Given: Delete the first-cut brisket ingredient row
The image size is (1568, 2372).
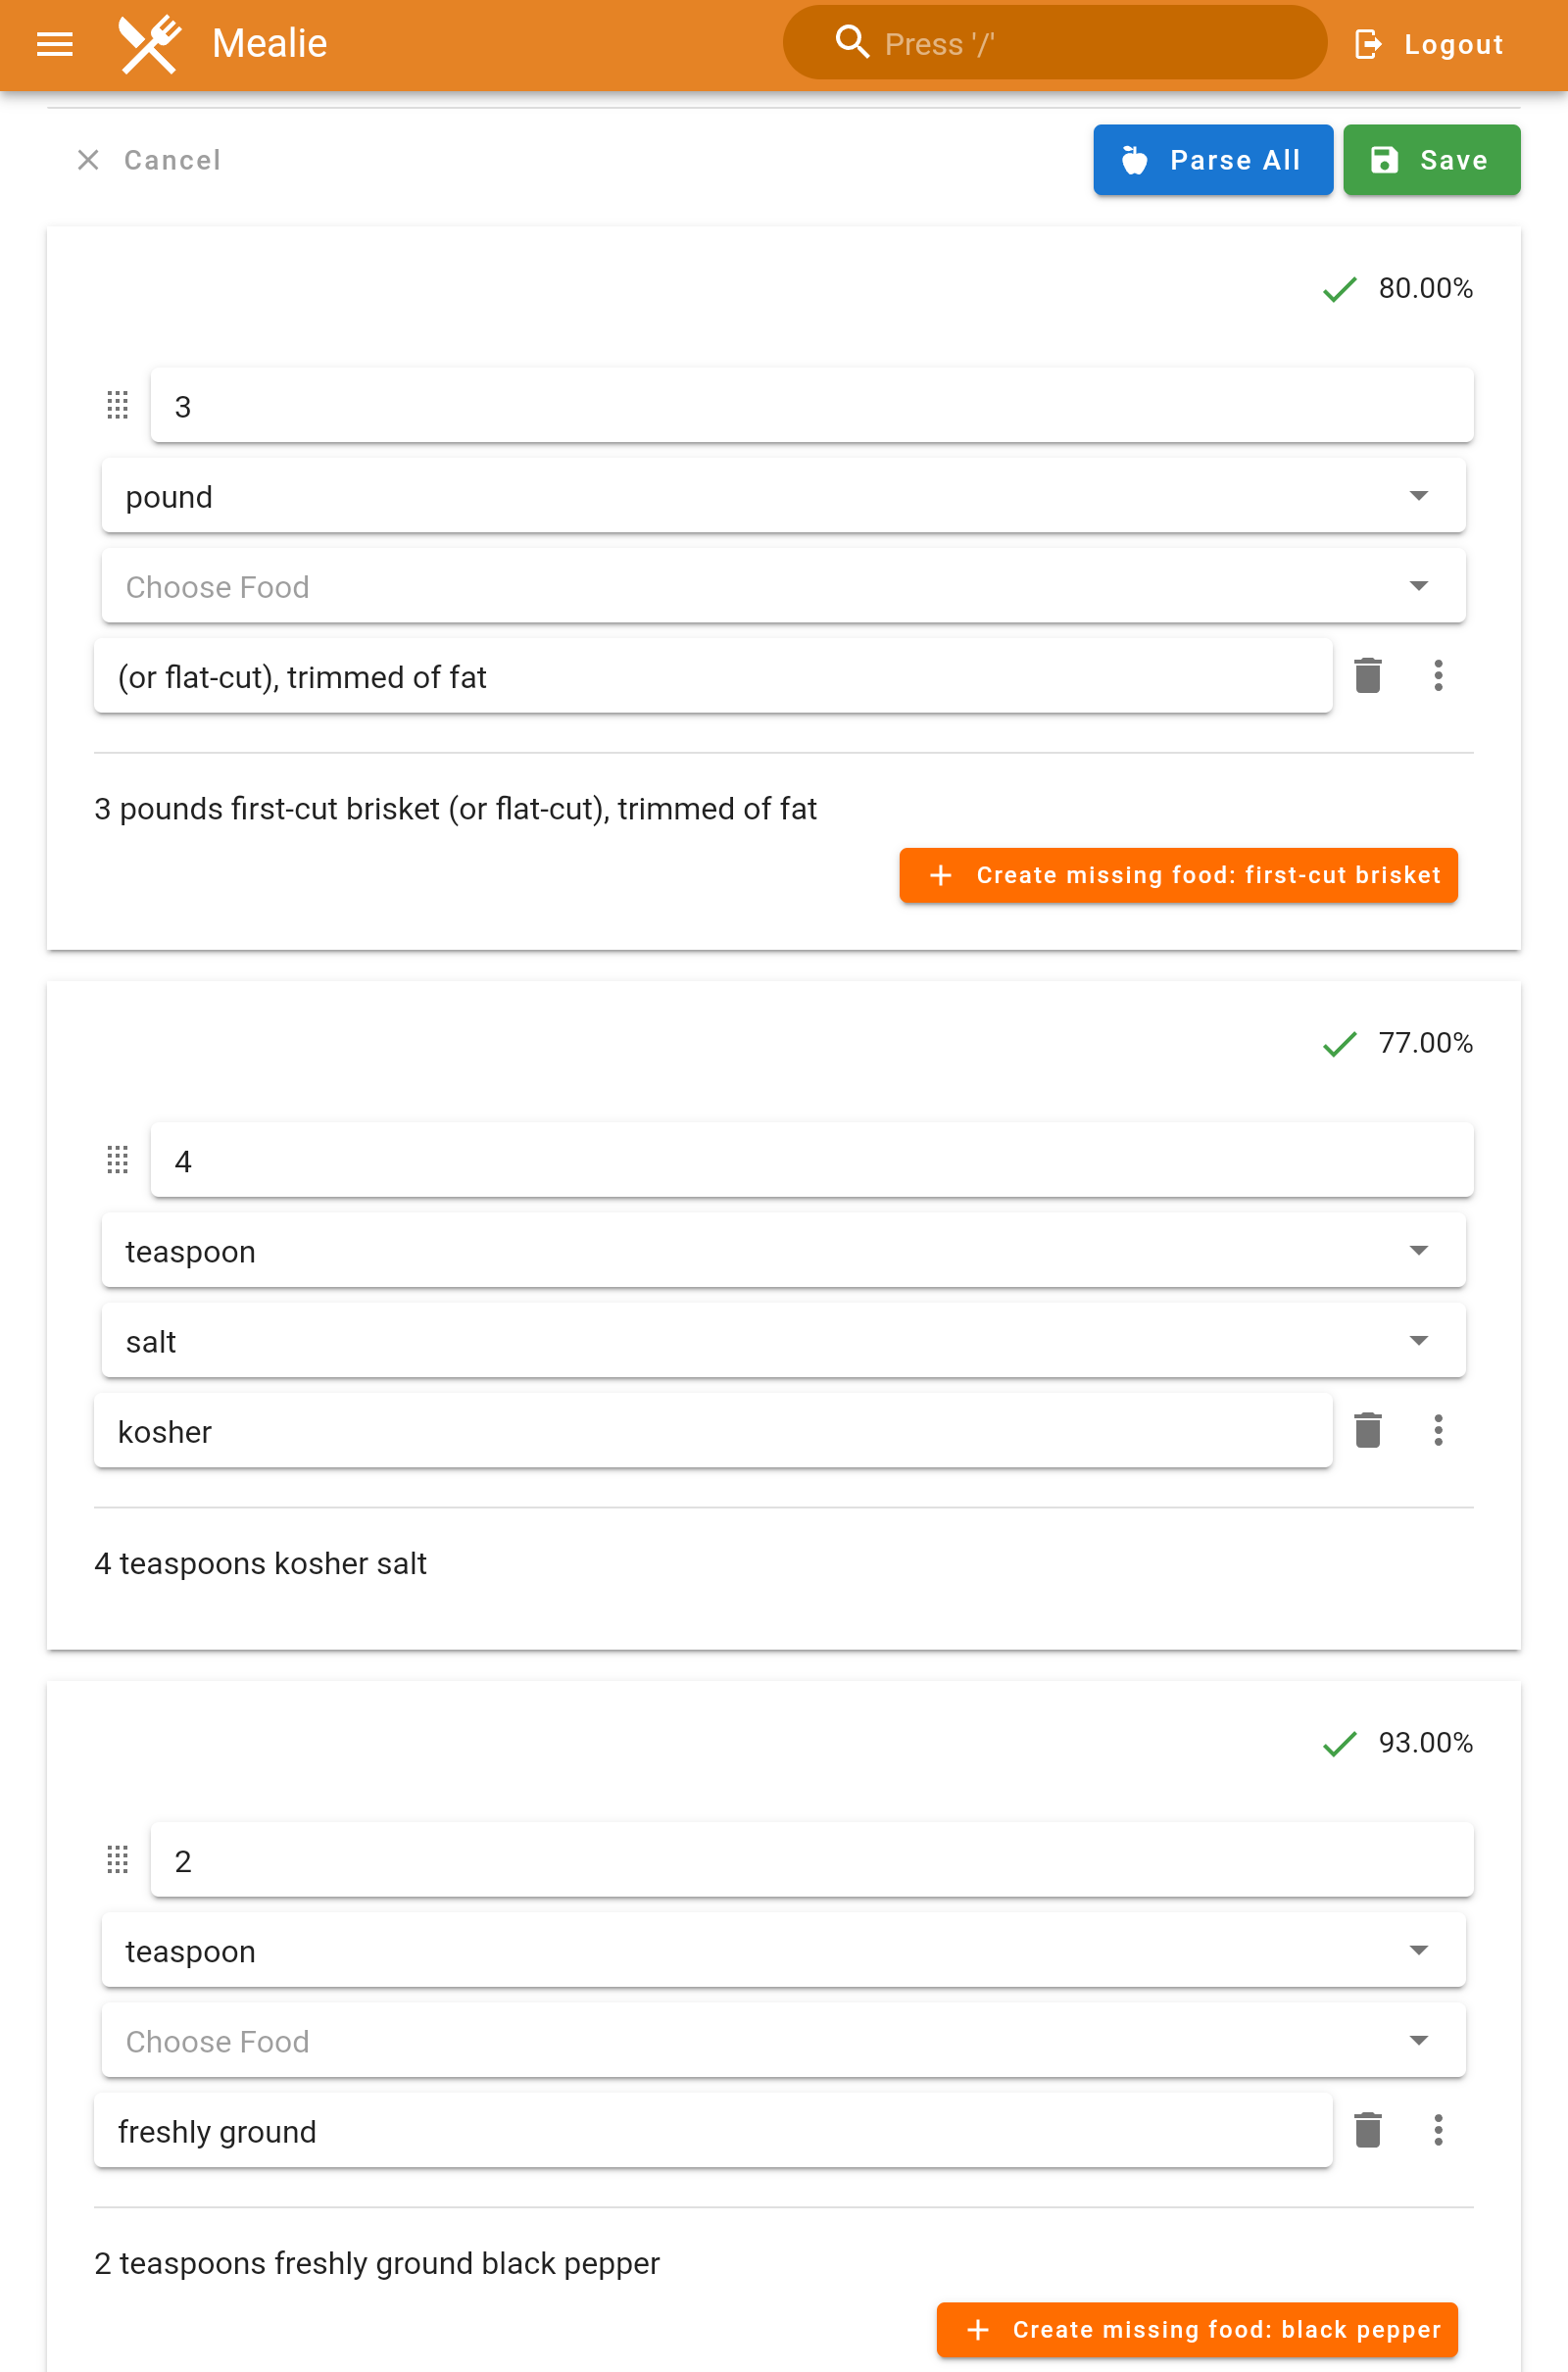Looking at the screenshot, I should 1367,676.
